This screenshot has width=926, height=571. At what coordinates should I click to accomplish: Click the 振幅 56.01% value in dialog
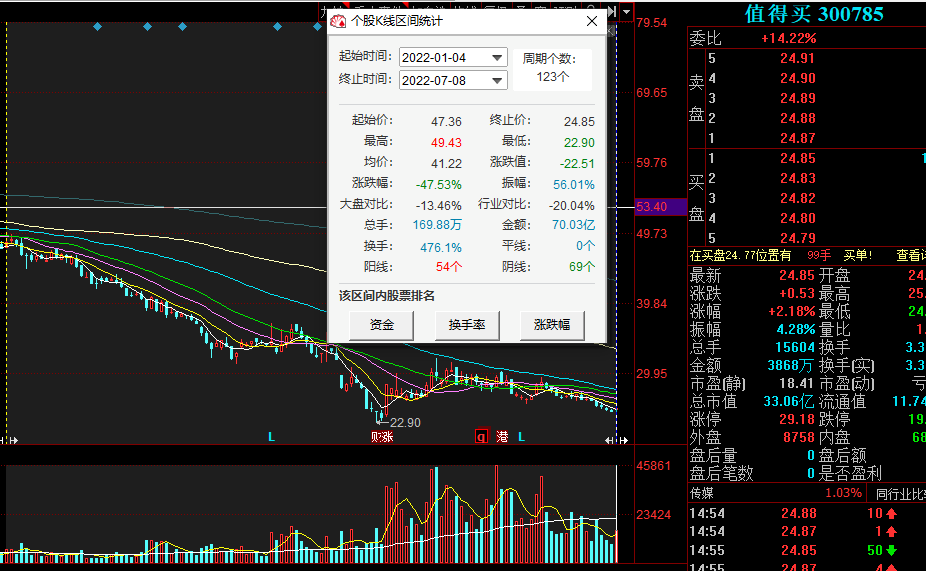click(x=573, y=185)
